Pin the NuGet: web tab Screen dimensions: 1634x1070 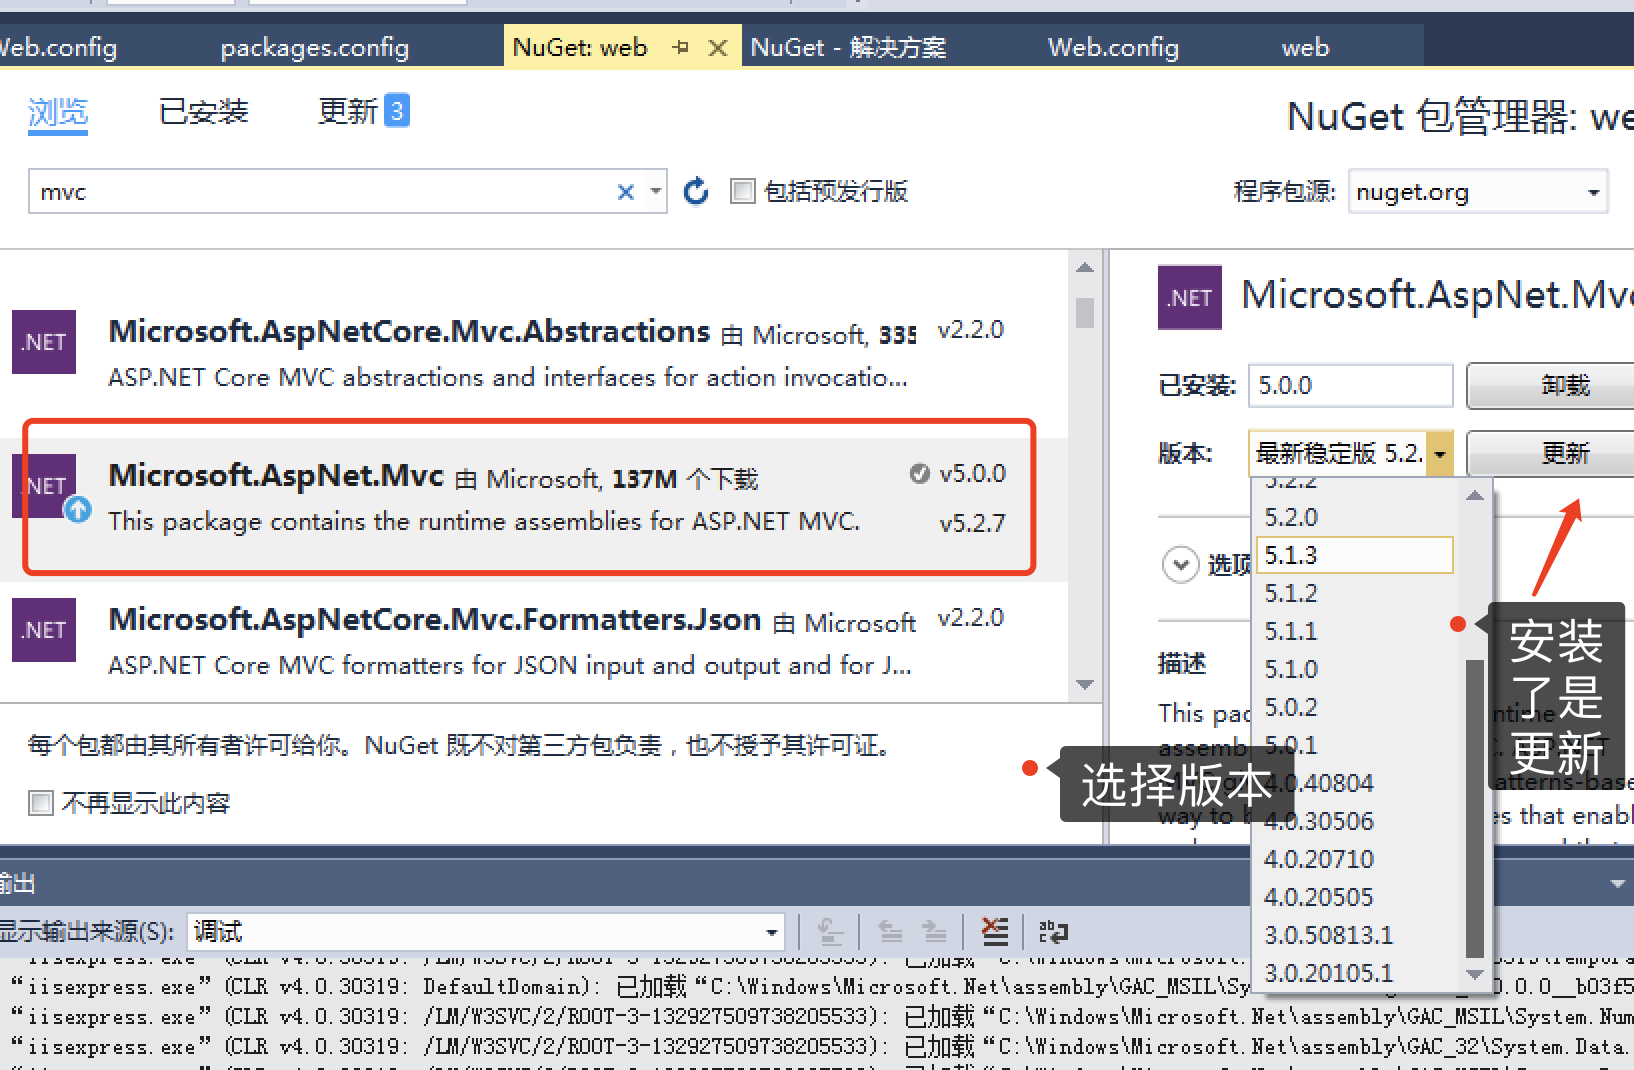point(682,47)
